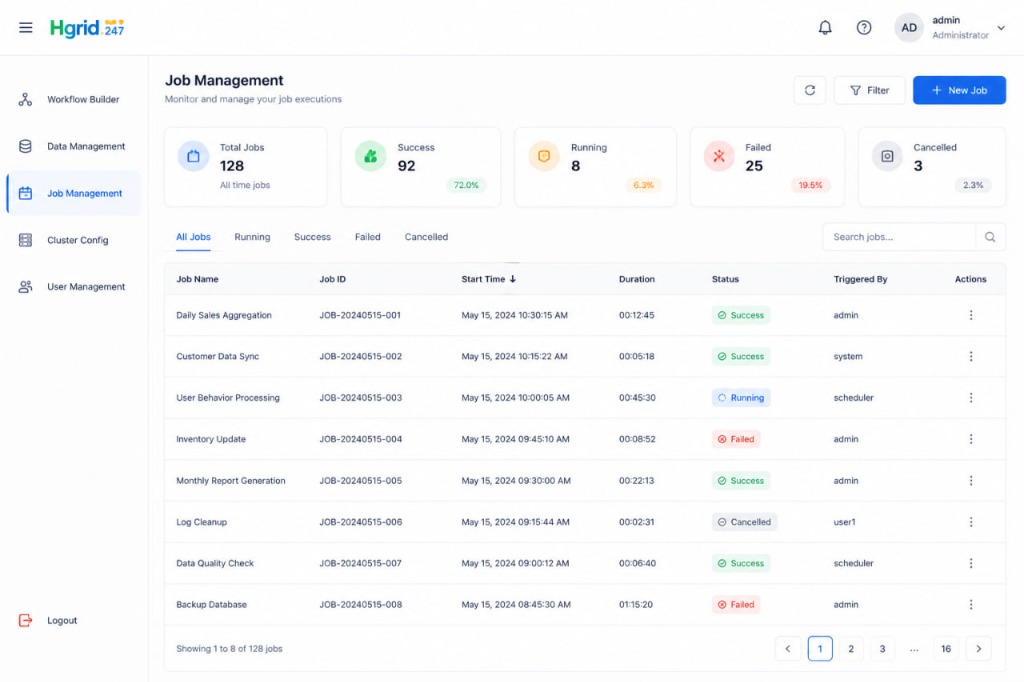The height and width of the screenshot is (682, 1024).
Task: Refresh the job list
Action: pyautogui.click(x=810, y=90)
